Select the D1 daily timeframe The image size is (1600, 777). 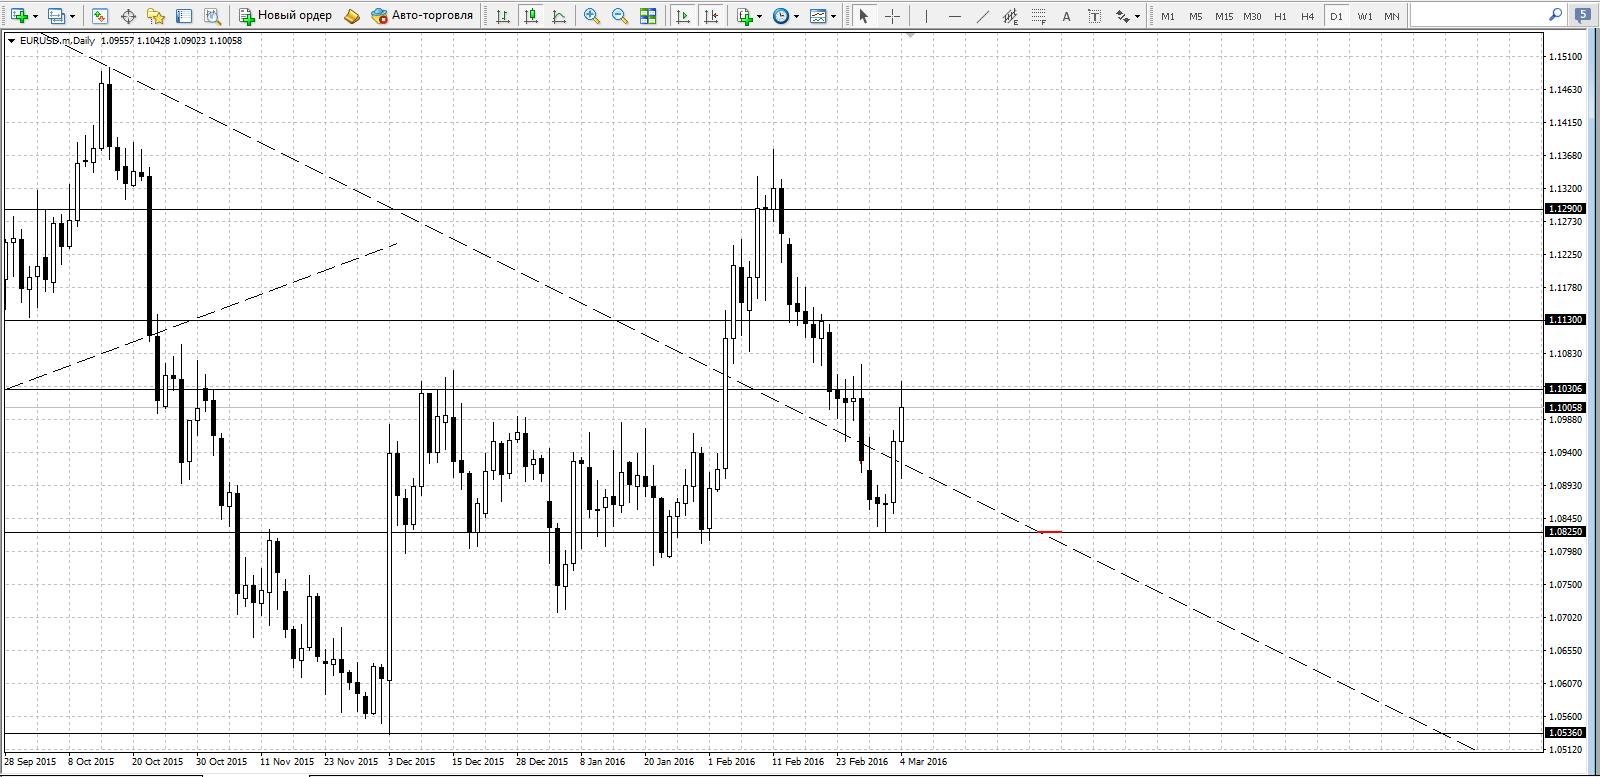[1336, 16]
